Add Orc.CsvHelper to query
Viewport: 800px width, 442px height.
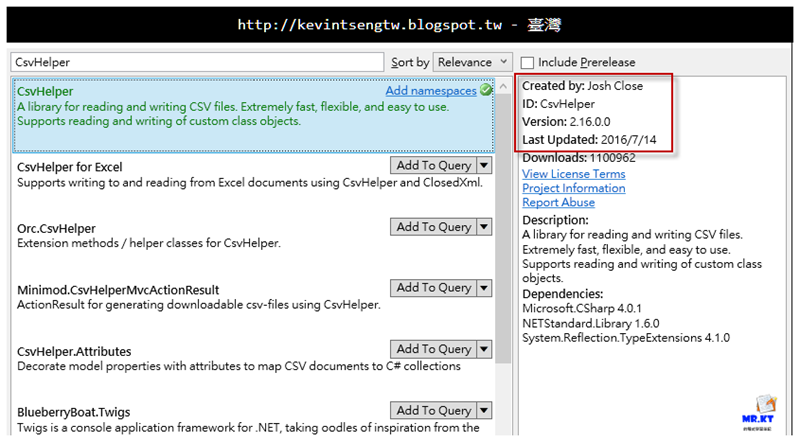(434, 227)
